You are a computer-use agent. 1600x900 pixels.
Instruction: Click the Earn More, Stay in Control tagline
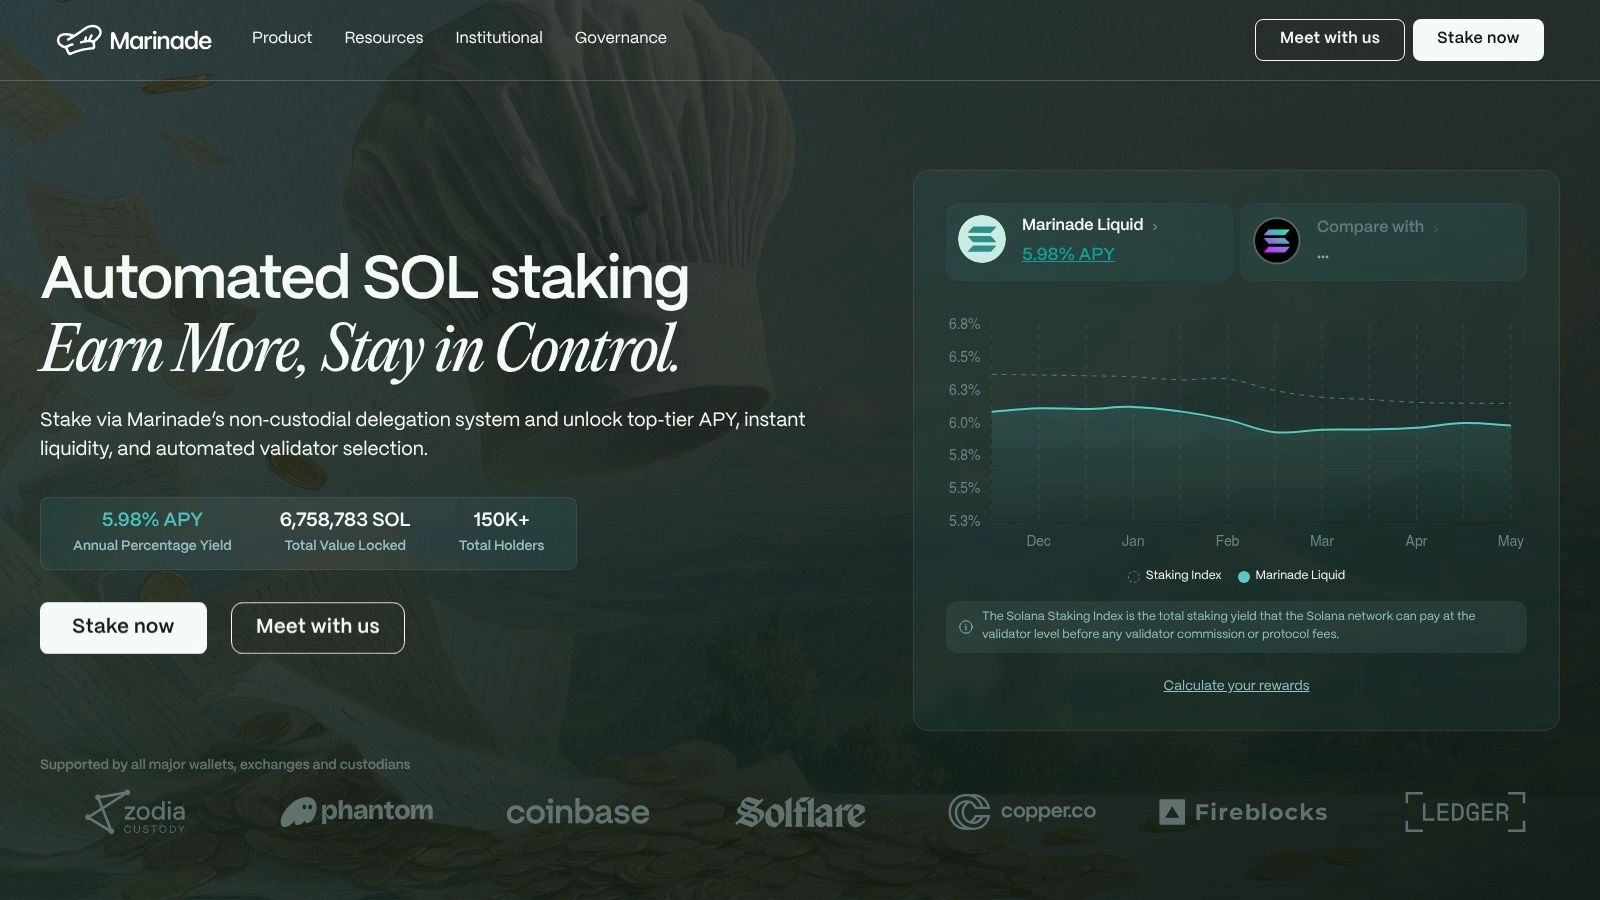[x=360, y=350]
